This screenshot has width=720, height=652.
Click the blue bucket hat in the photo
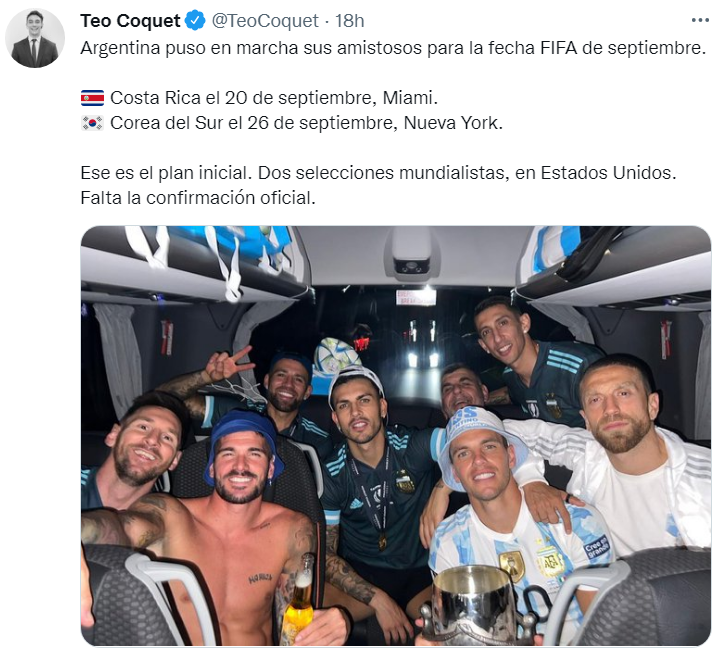pos(242,436)
